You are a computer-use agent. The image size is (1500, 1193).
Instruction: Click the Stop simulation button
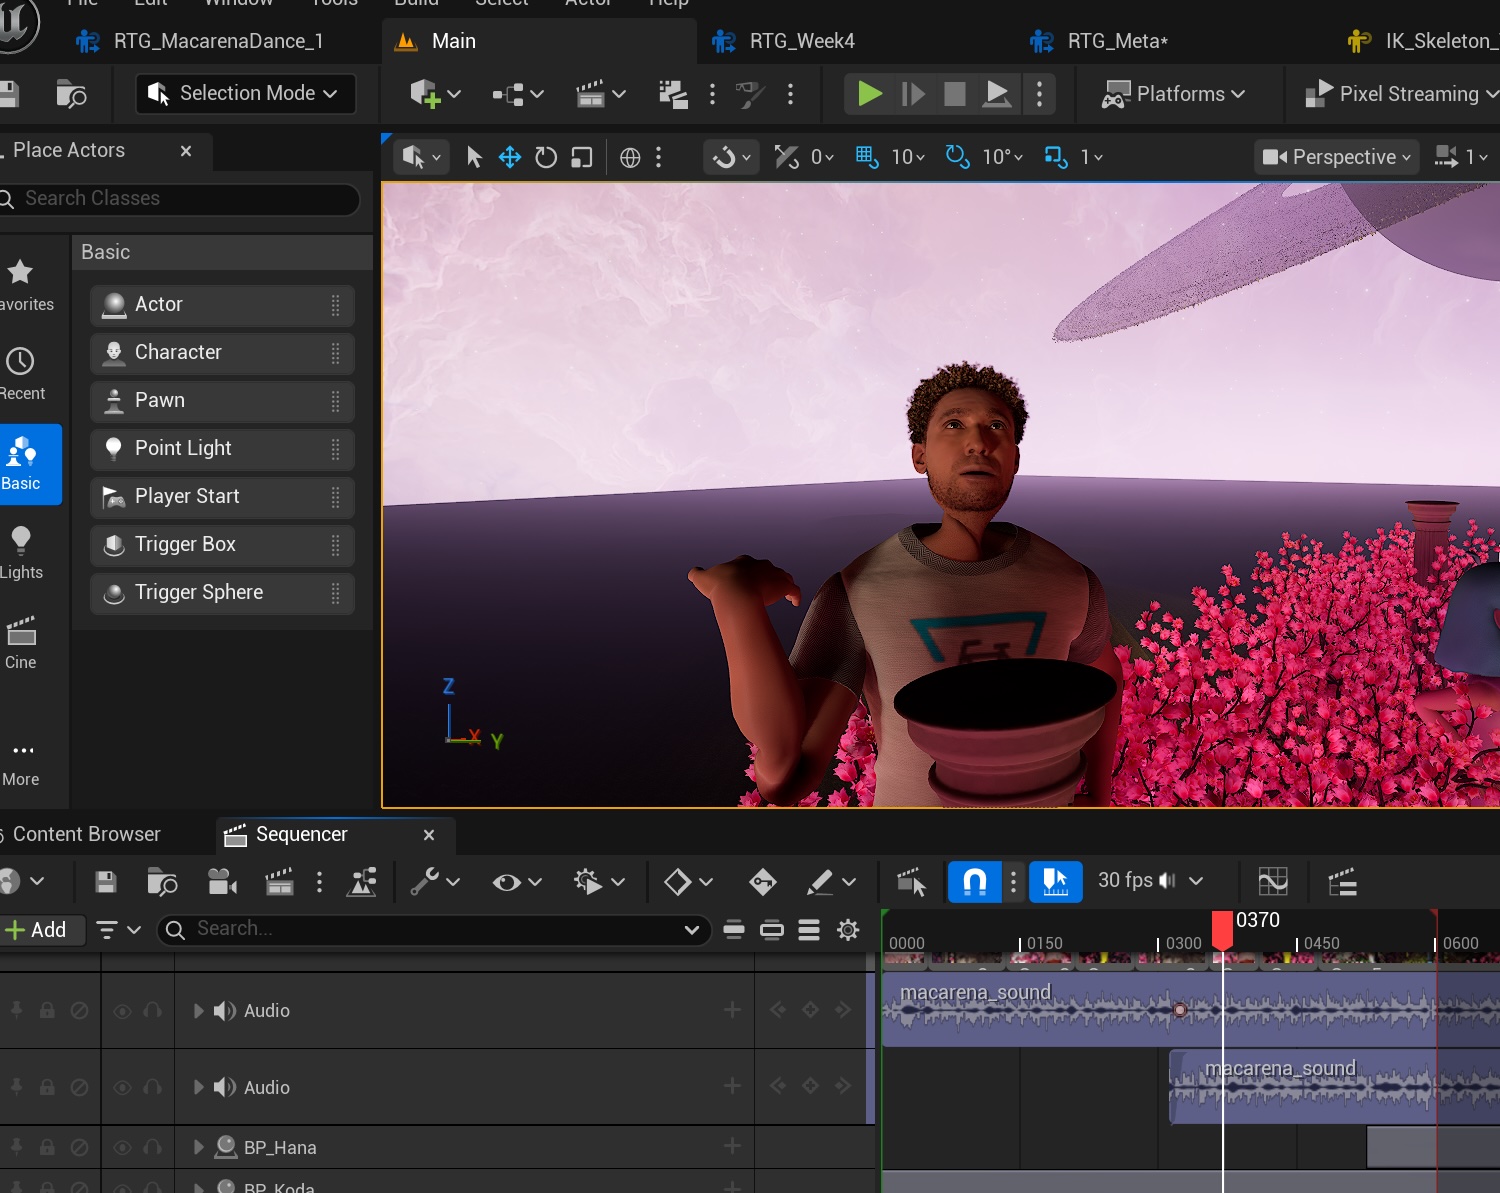[x=954, y=94]
